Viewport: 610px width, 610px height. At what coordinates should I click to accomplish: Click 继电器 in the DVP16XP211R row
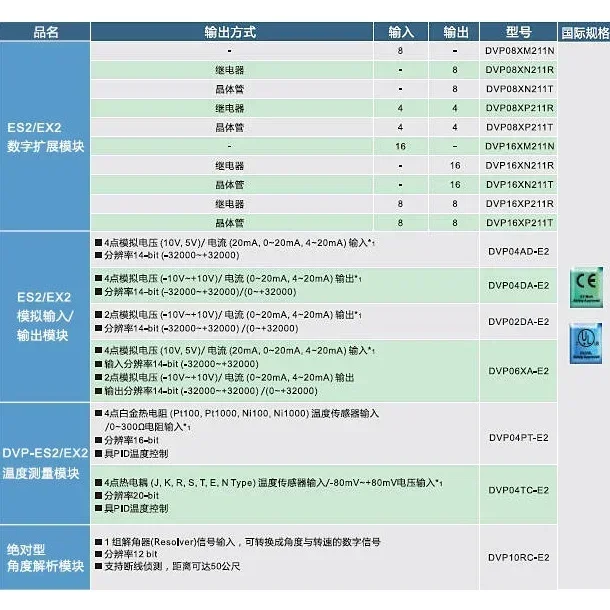pos(230,204)
